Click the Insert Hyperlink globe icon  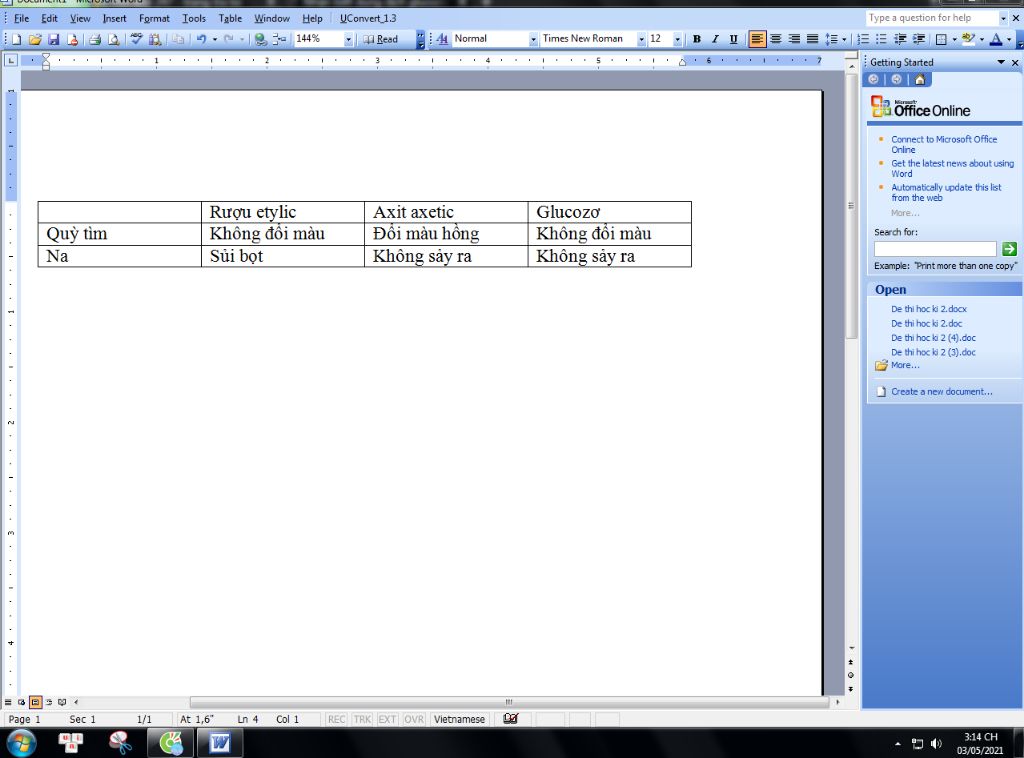click(261, 39)
